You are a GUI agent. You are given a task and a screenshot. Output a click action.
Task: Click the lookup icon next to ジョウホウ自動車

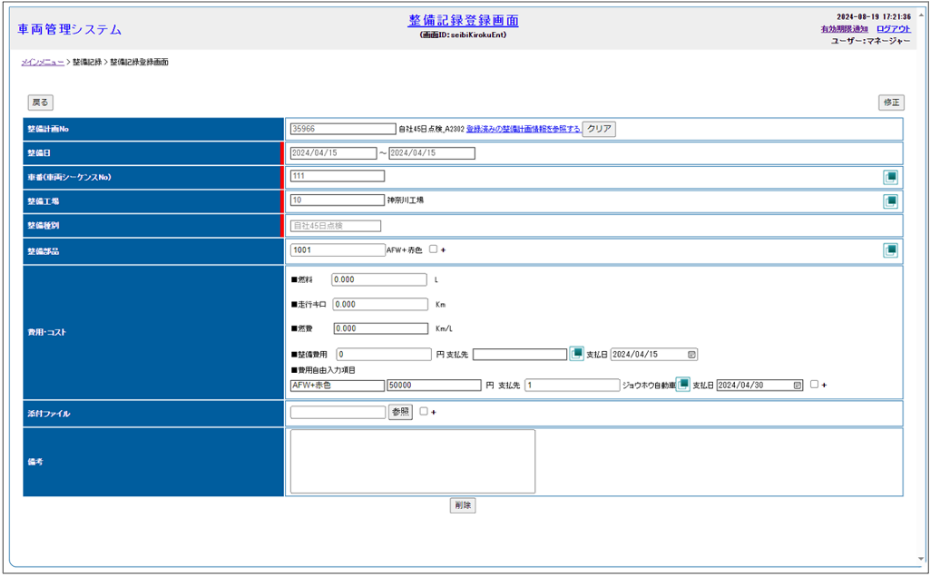pos(682,384)
